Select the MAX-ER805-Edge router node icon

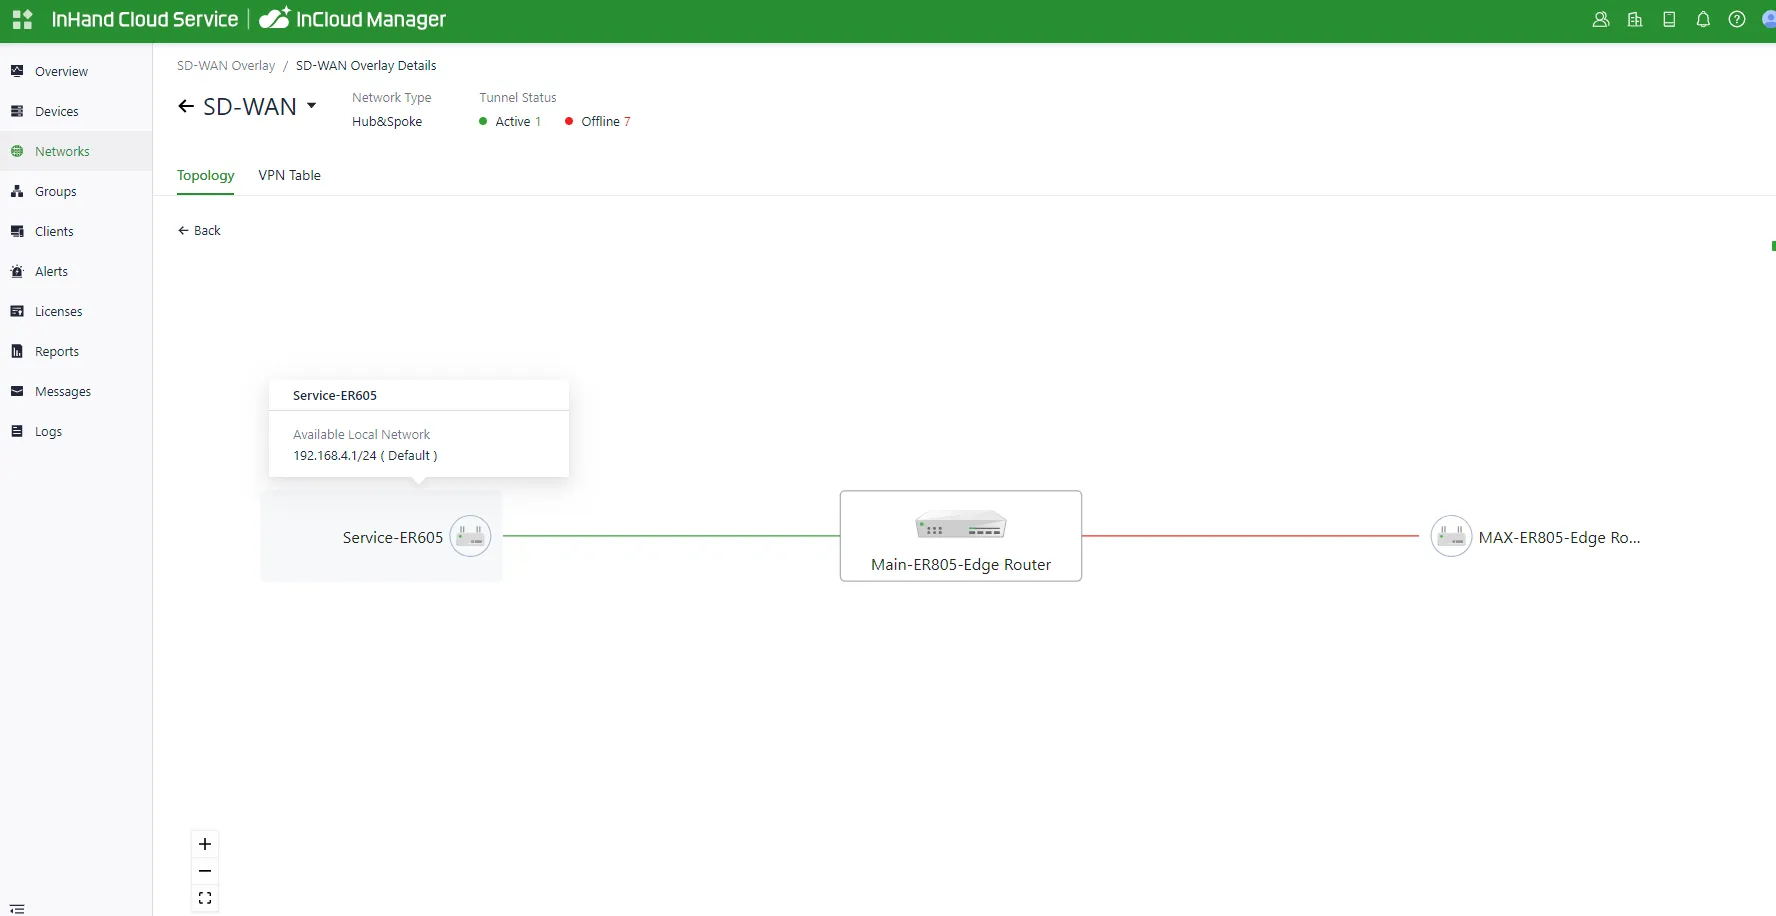[1451, 536]
